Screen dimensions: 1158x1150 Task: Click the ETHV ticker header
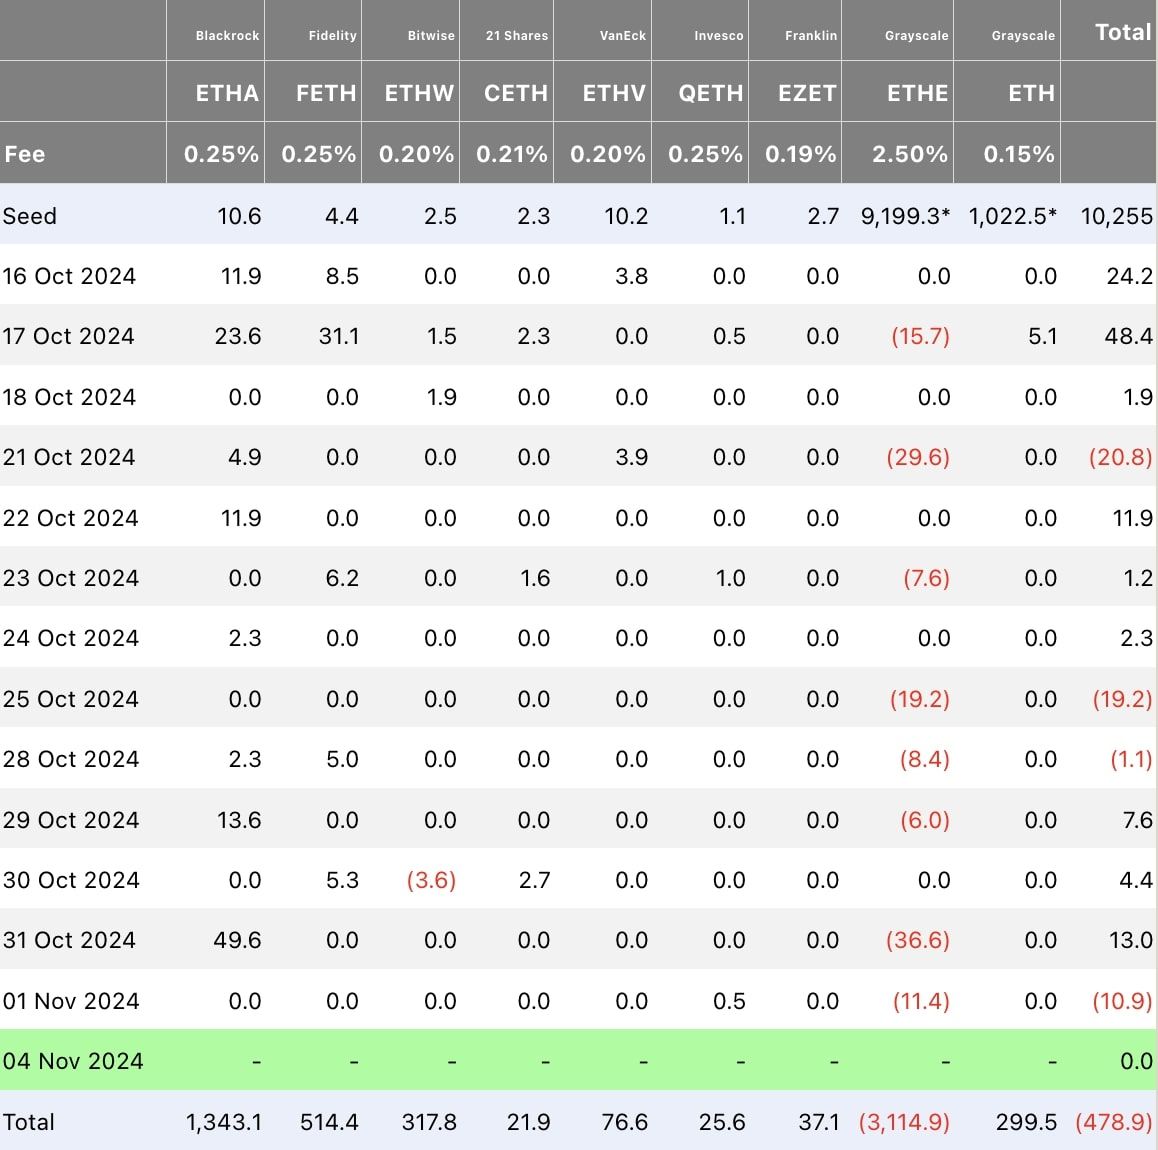tap(614, 93)
